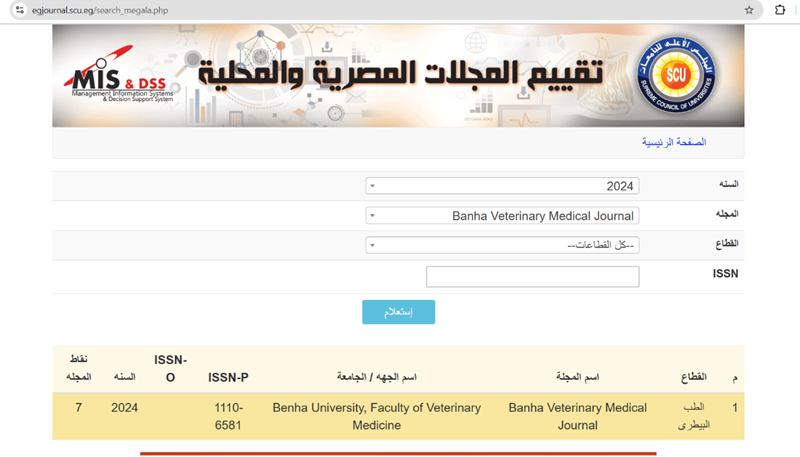This screenshot has width=800, height=457.
Task: Click the ISSN-P column header
Action: pyautogui.click(x=228, y=377)
